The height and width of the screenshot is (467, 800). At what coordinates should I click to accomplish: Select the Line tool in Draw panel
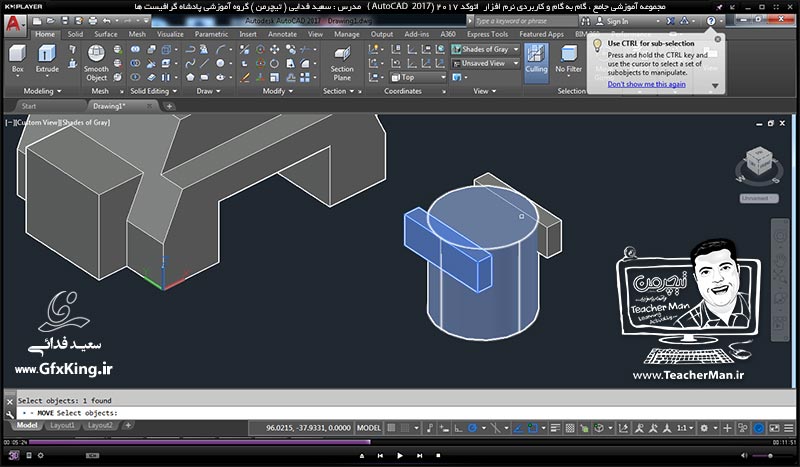(205, 63)
